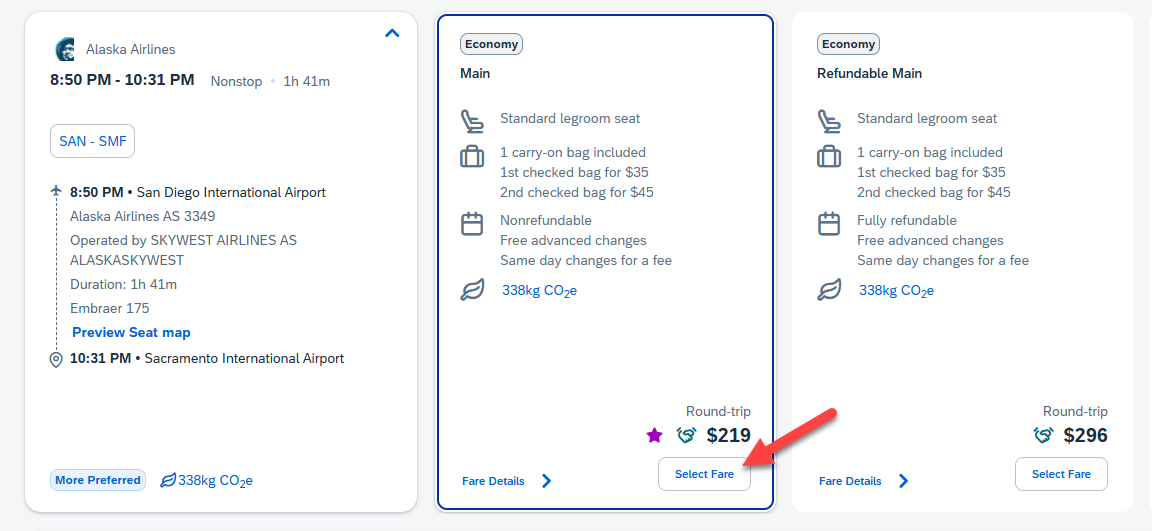Expand Fare Details for Refundable Main
Screen dimensions: 1152x531
[x=864, y=481]
